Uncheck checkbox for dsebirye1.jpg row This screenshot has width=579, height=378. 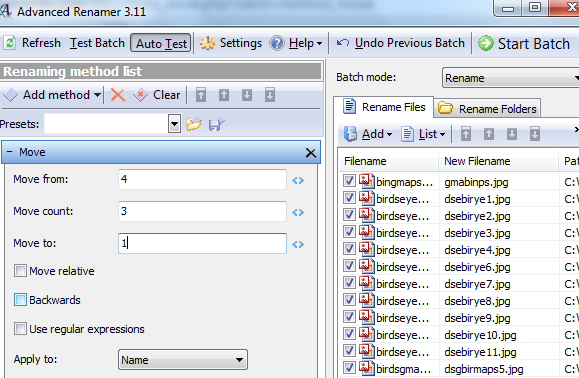[x=349, y=198]
